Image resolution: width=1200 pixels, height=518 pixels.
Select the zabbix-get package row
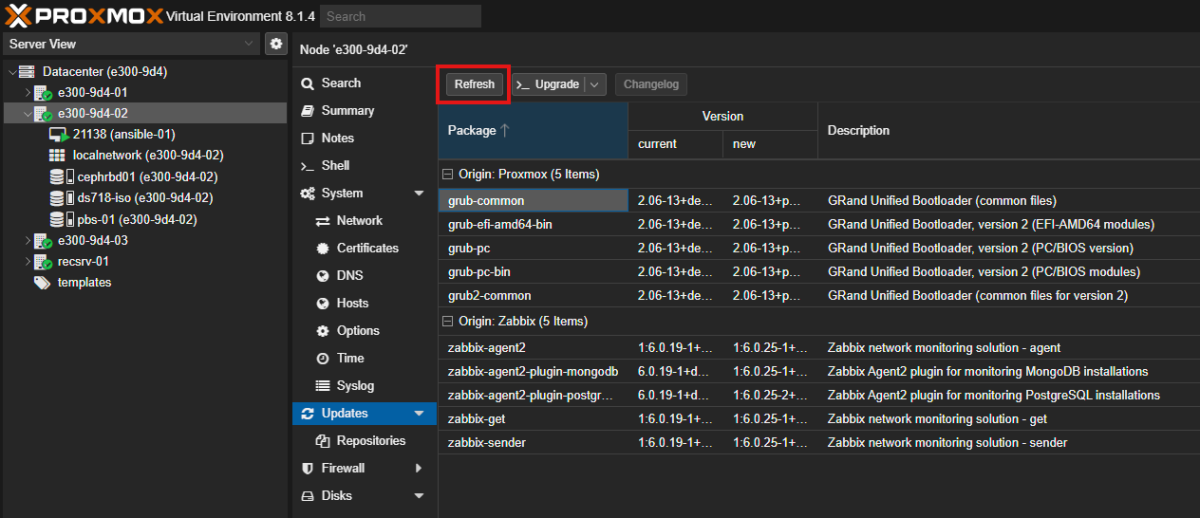pos(819,419)
